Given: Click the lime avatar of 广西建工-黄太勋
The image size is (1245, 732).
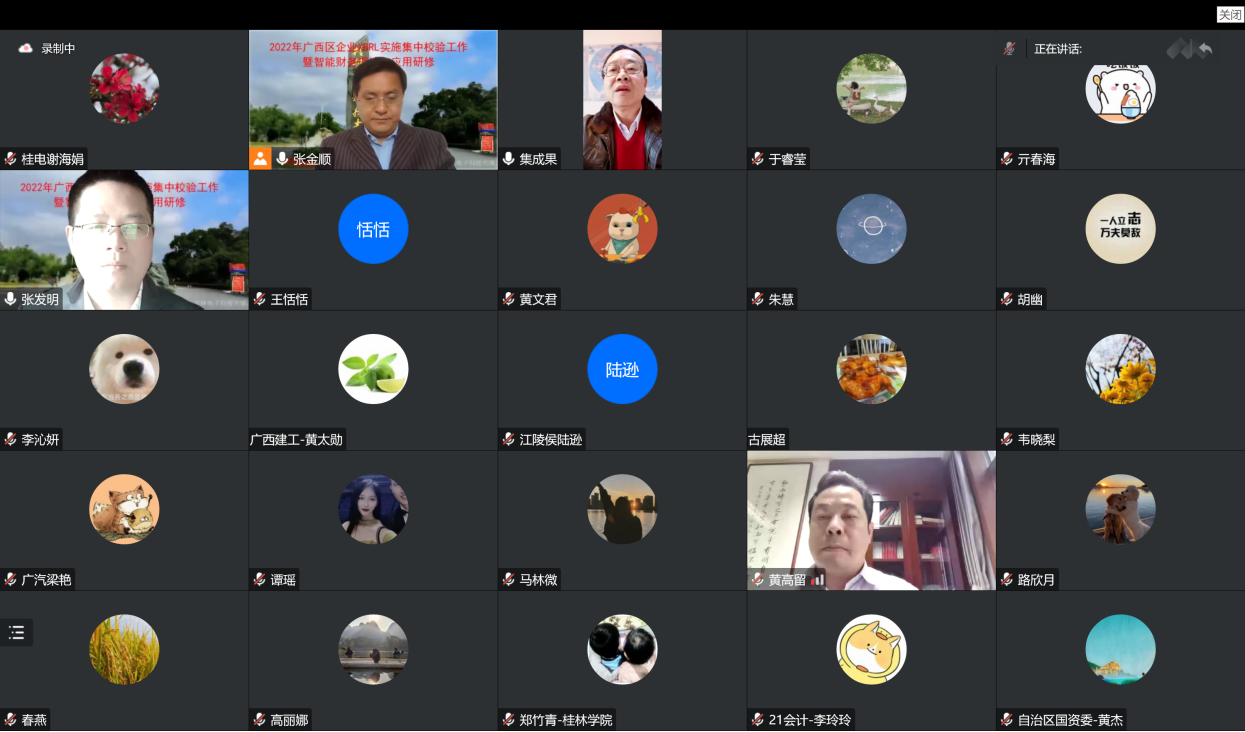Looking at the screenshot, I should coord(373,369).
